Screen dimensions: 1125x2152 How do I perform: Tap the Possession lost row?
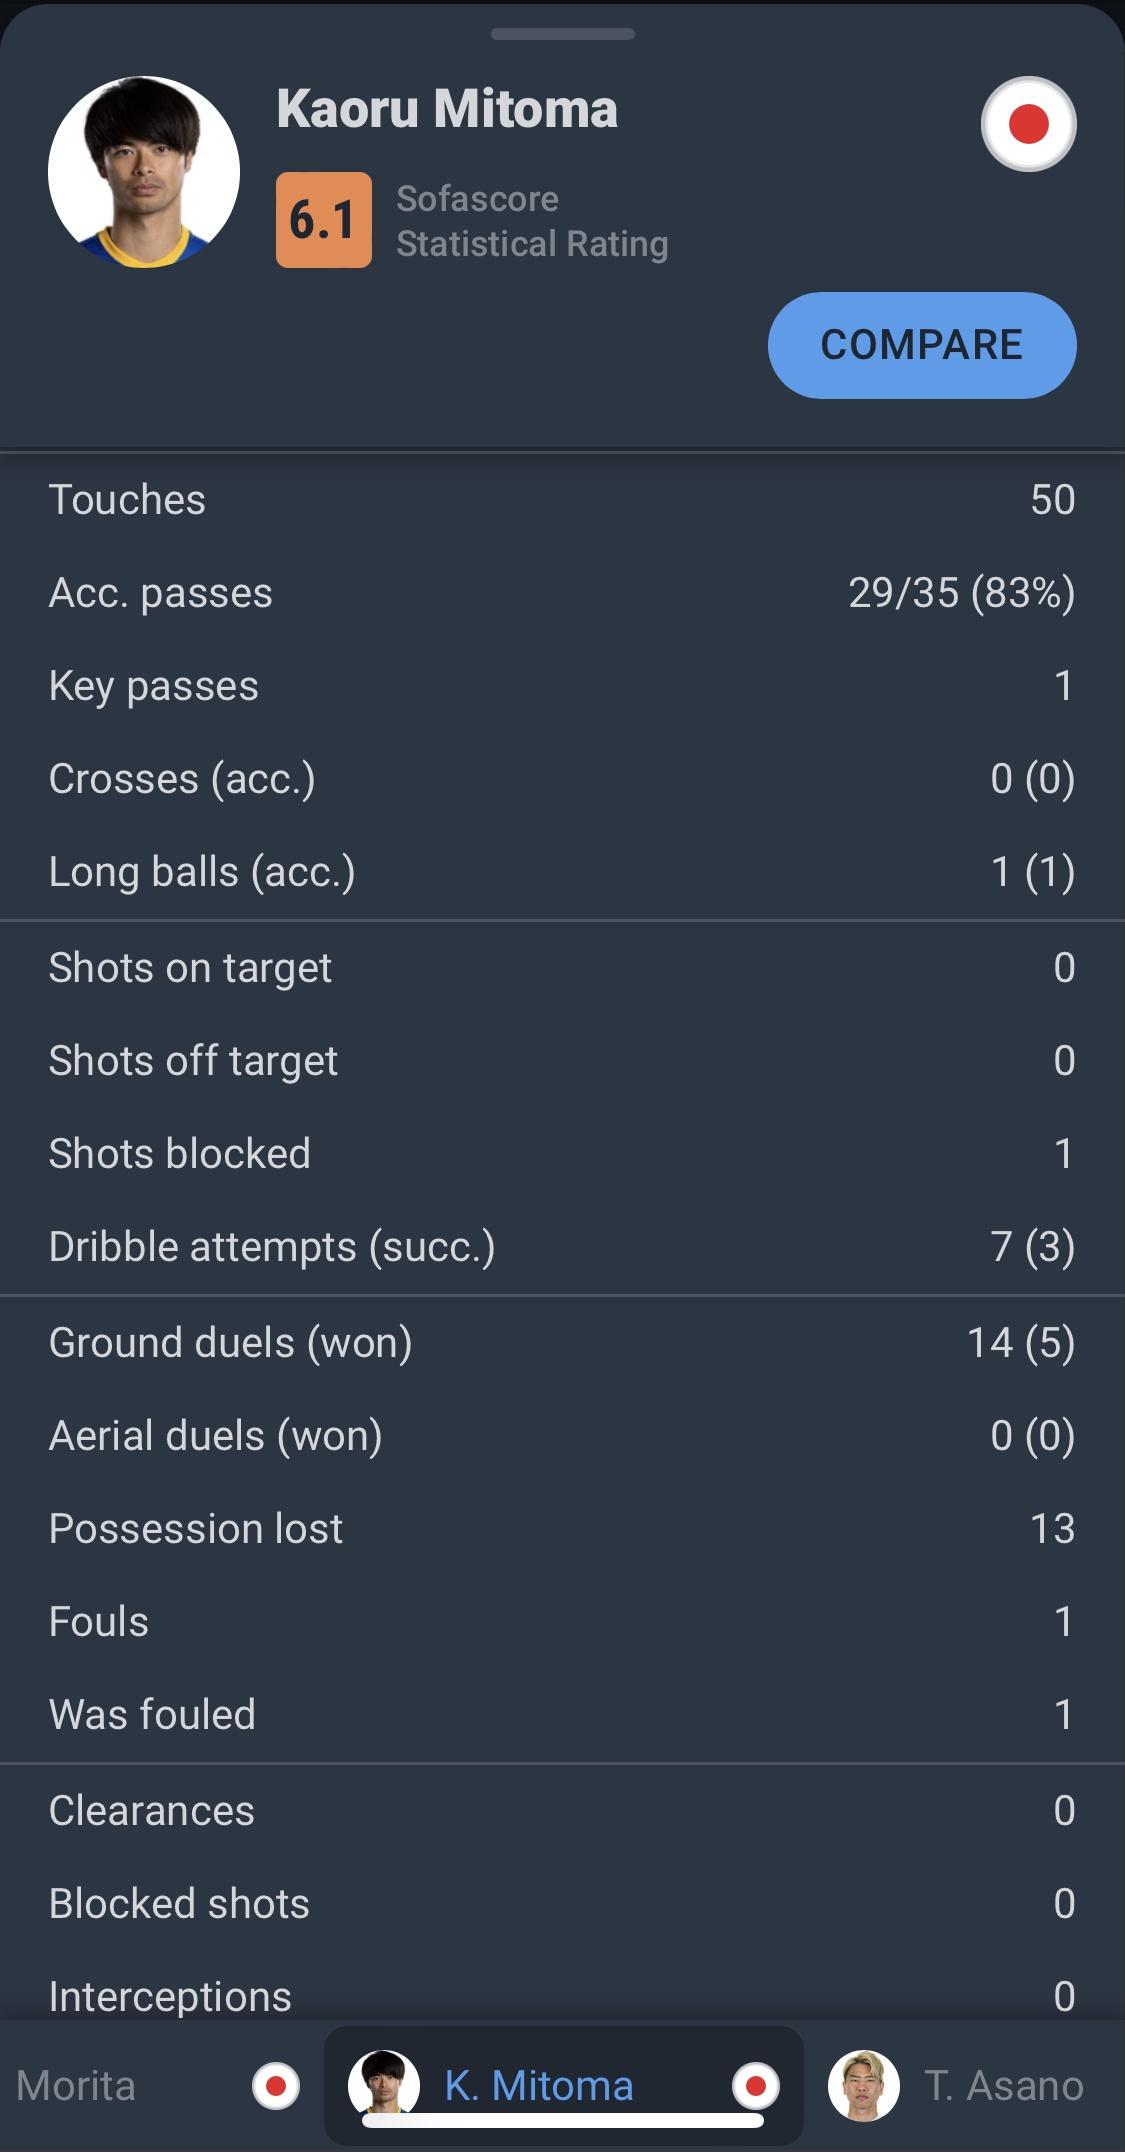562,1529
